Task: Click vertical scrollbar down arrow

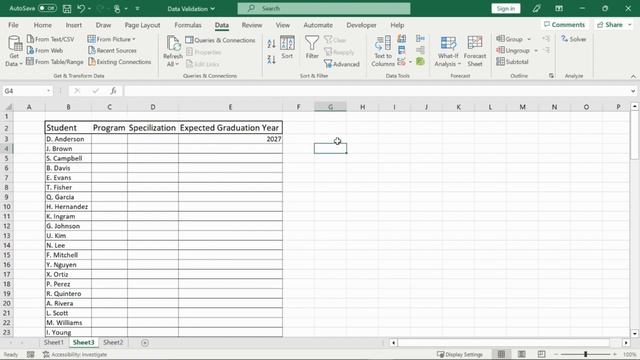Action: tap(635, 333)
